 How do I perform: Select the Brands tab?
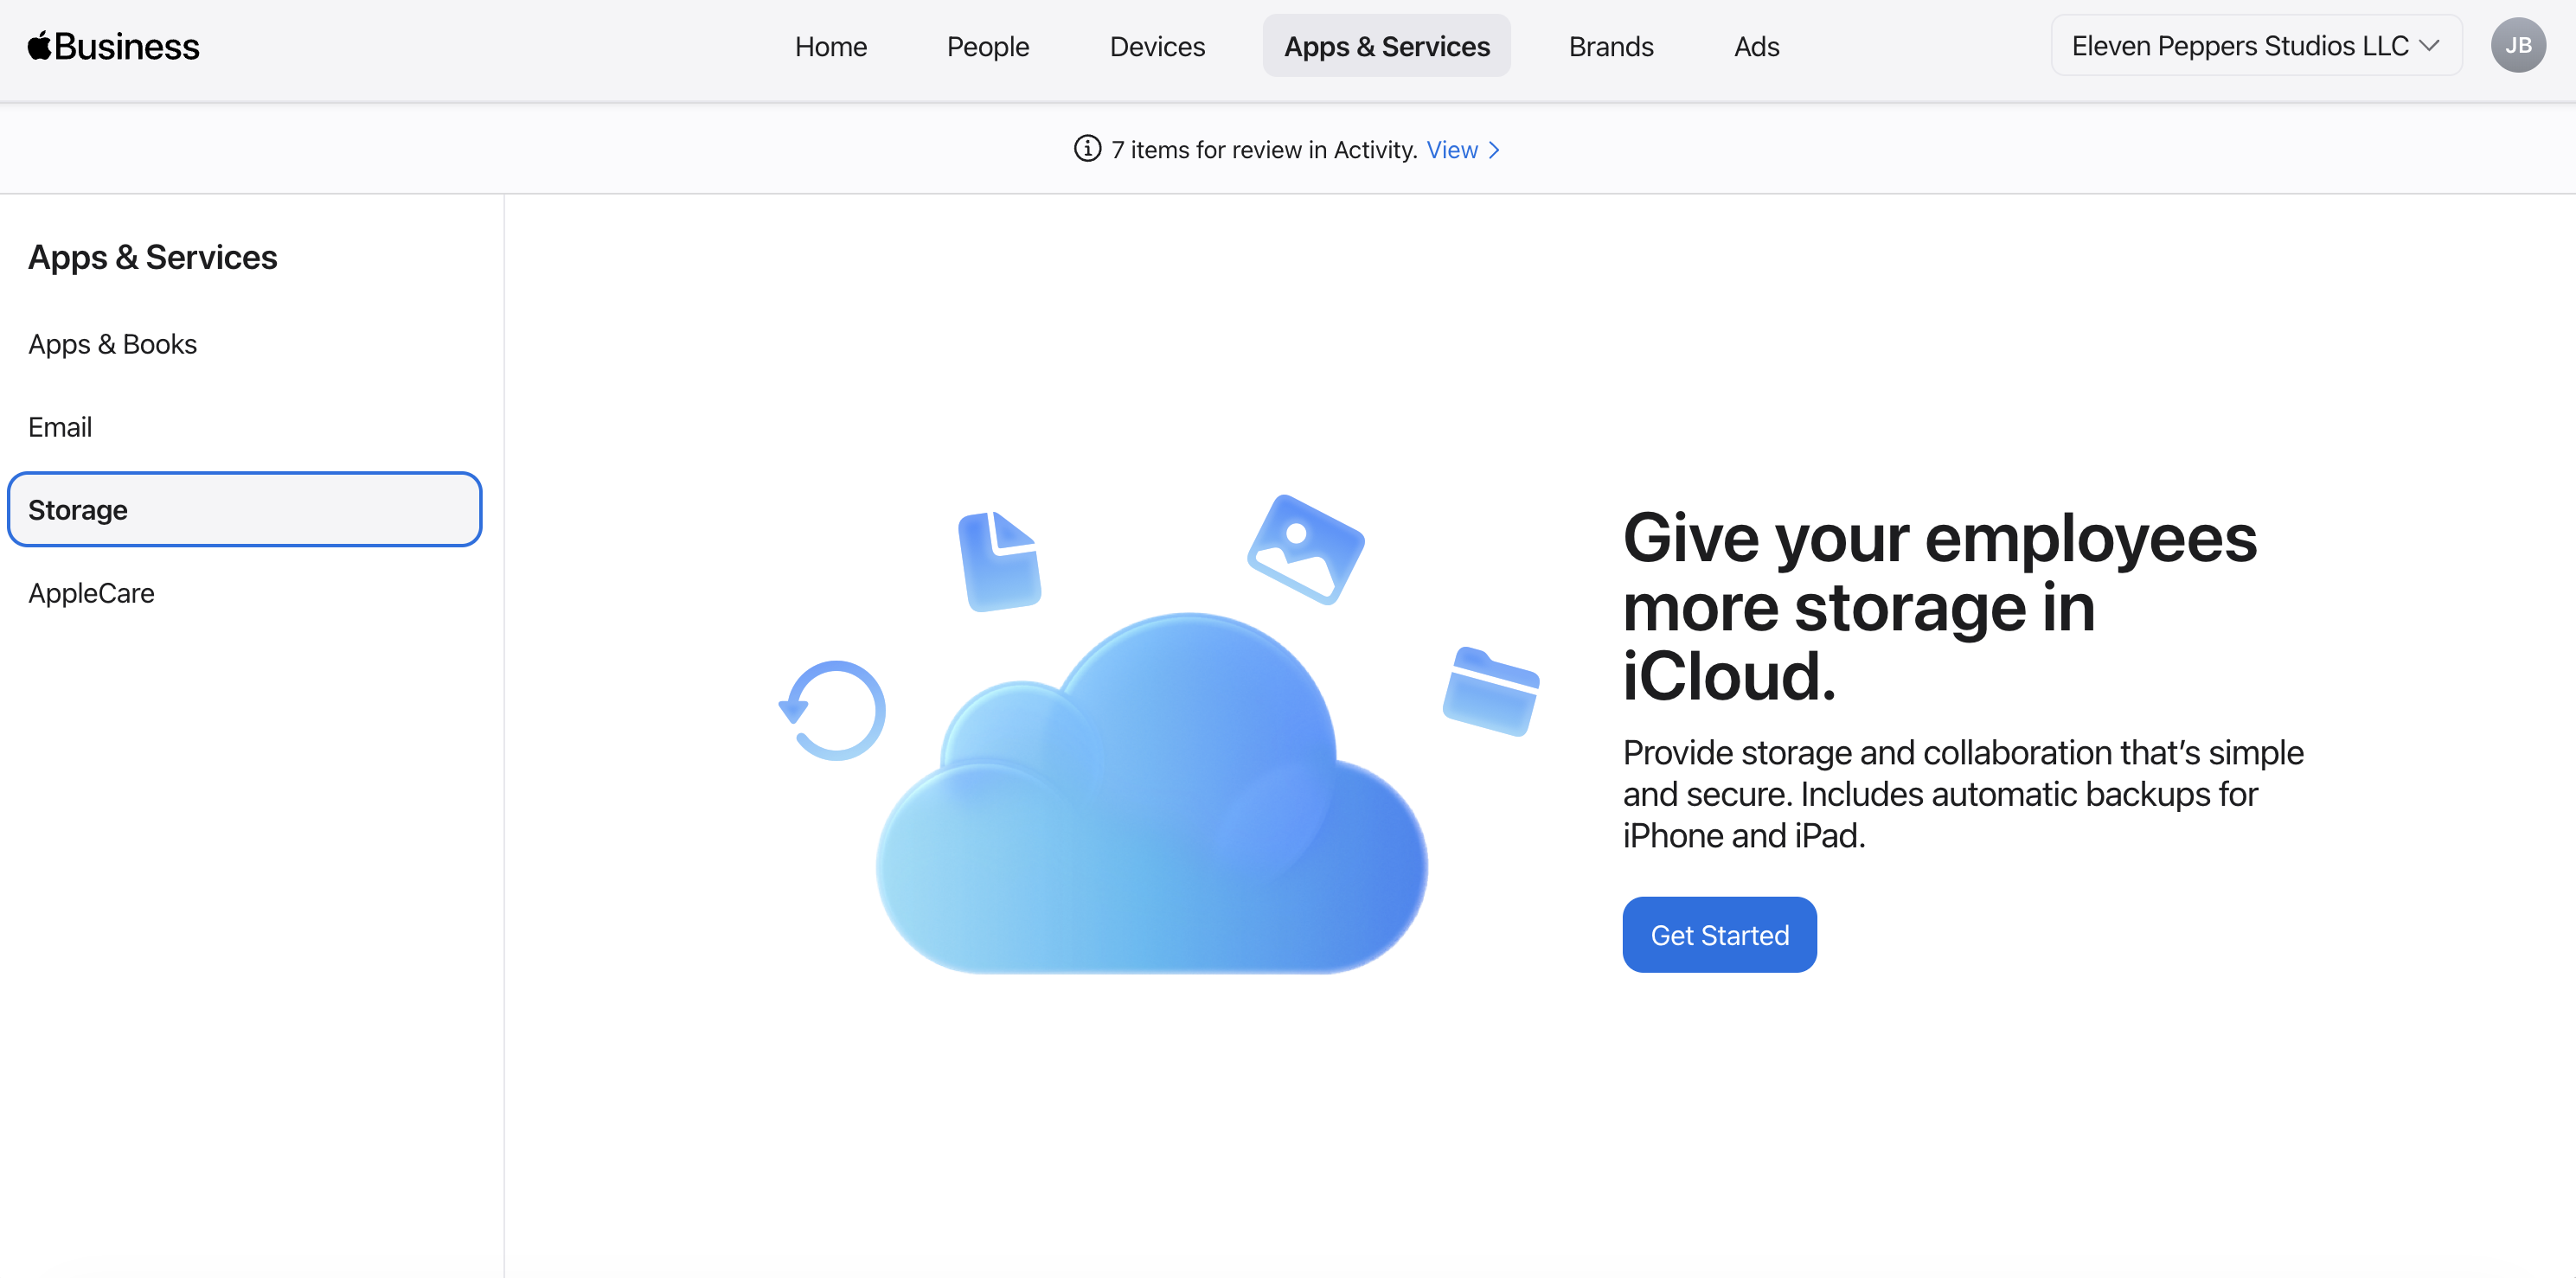point(1610,46)
